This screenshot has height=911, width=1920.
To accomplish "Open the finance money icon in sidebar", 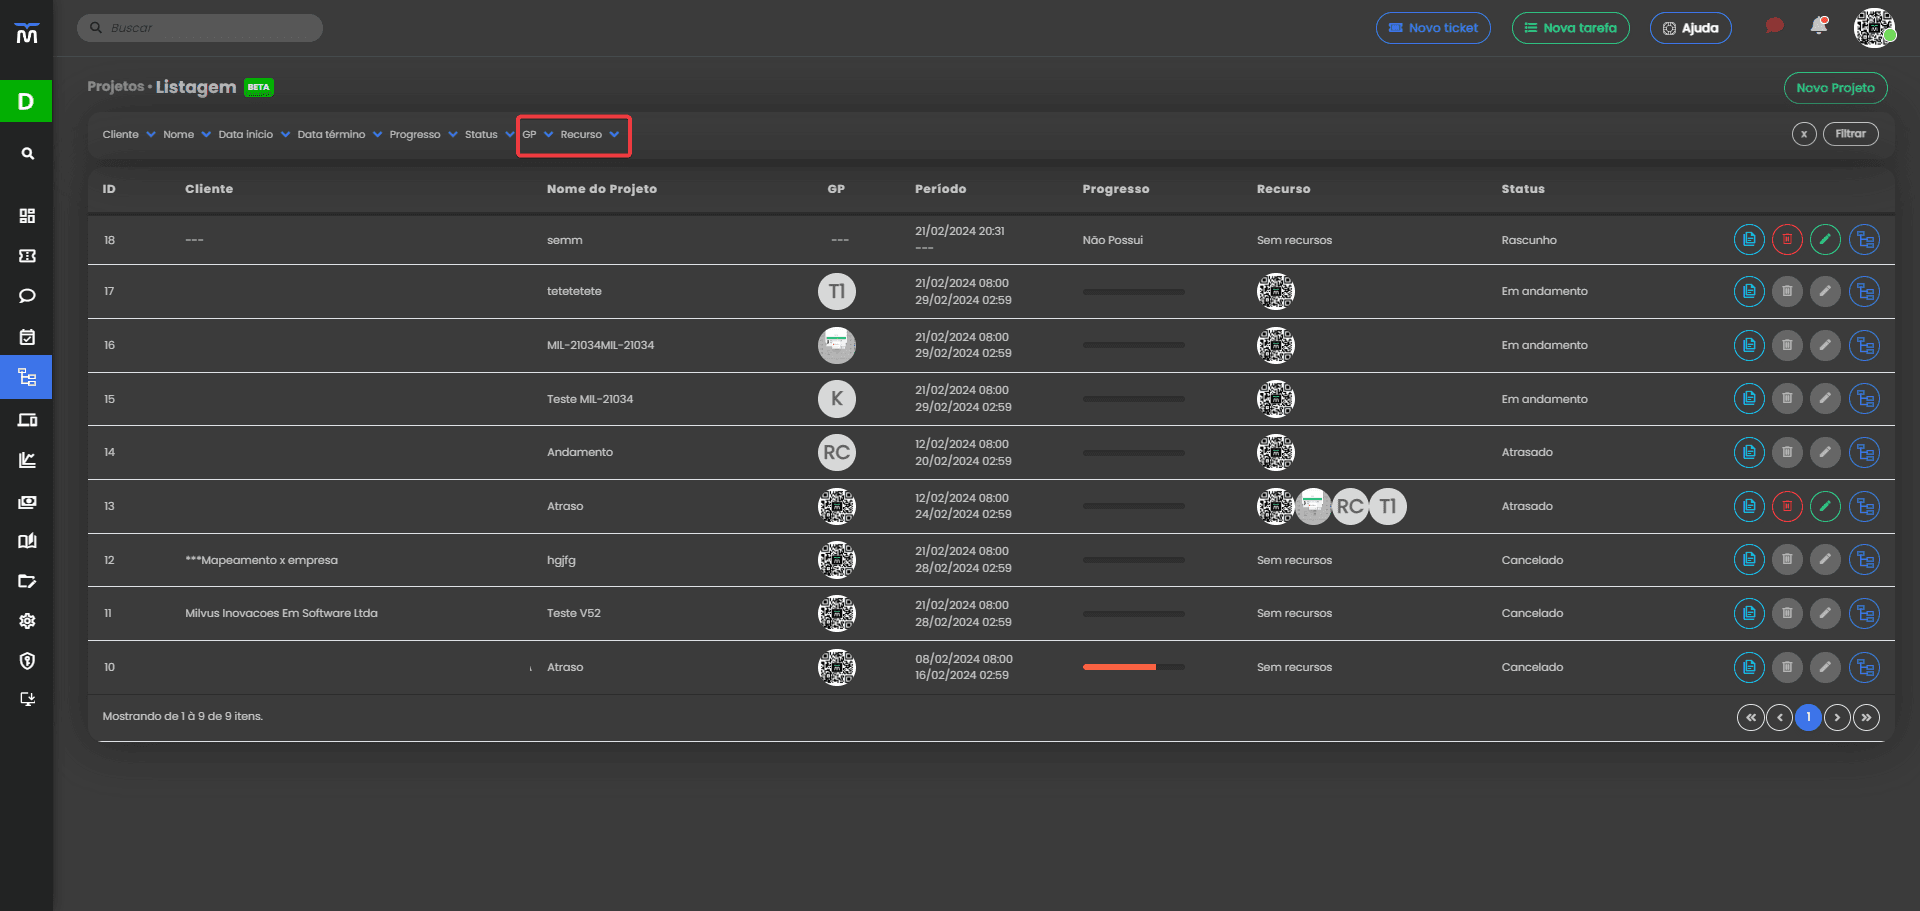I will (28, 502).
